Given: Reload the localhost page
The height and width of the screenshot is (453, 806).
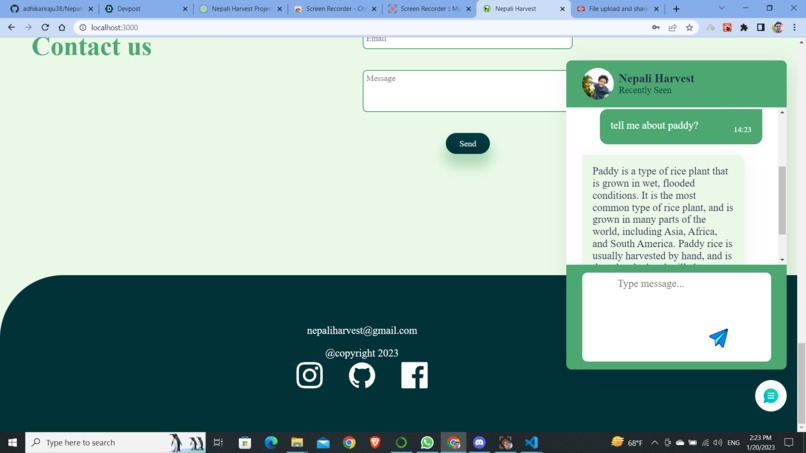Looking at the screenshot, I should click(x=45, y=27).
